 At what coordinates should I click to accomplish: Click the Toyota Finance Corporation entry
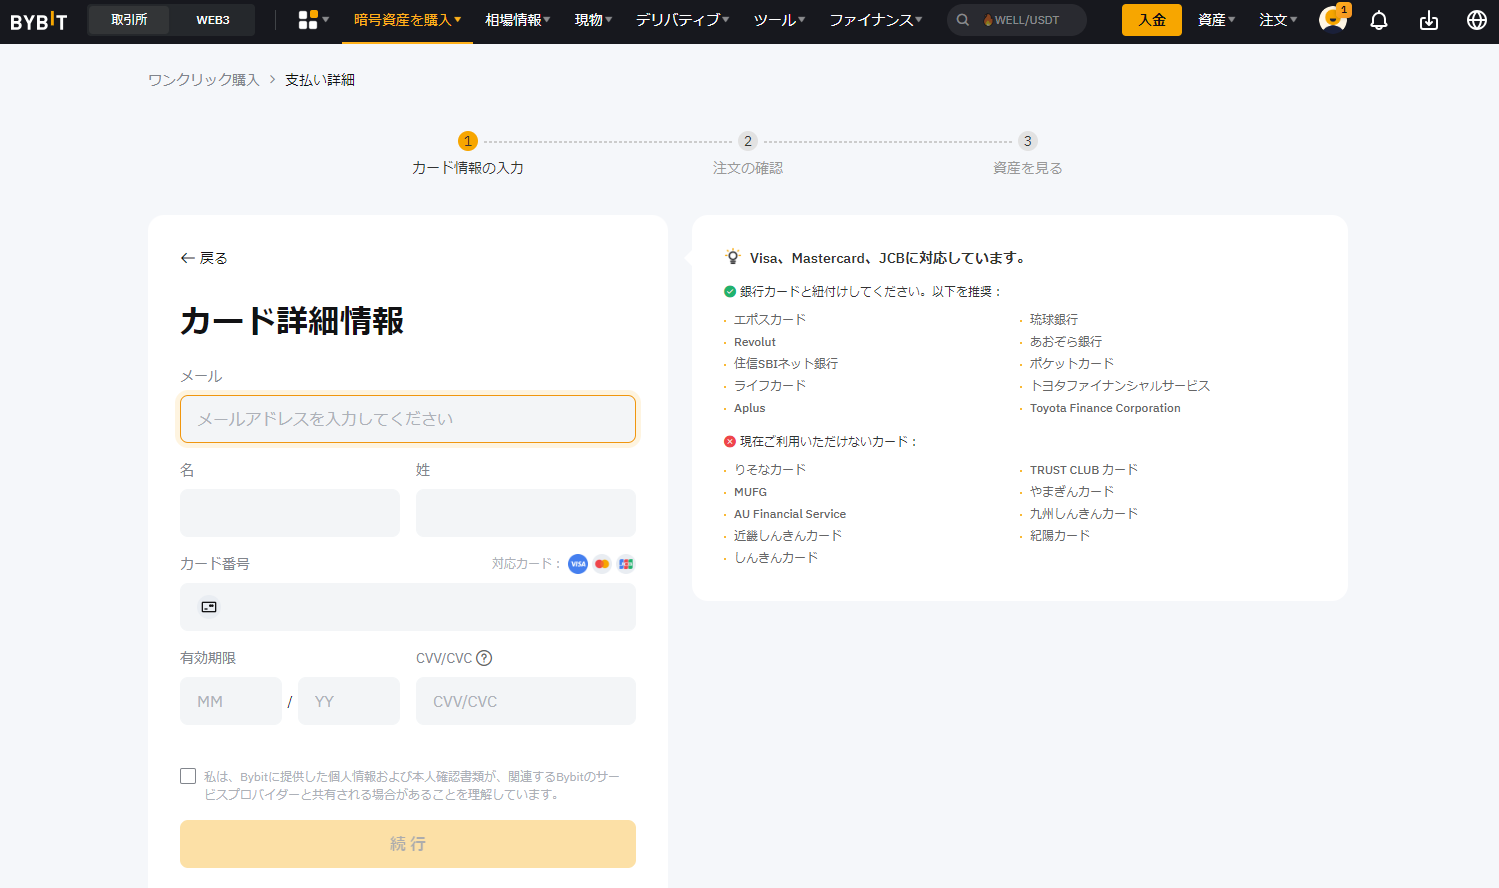pyautogui.click(x=1105, y=408)
